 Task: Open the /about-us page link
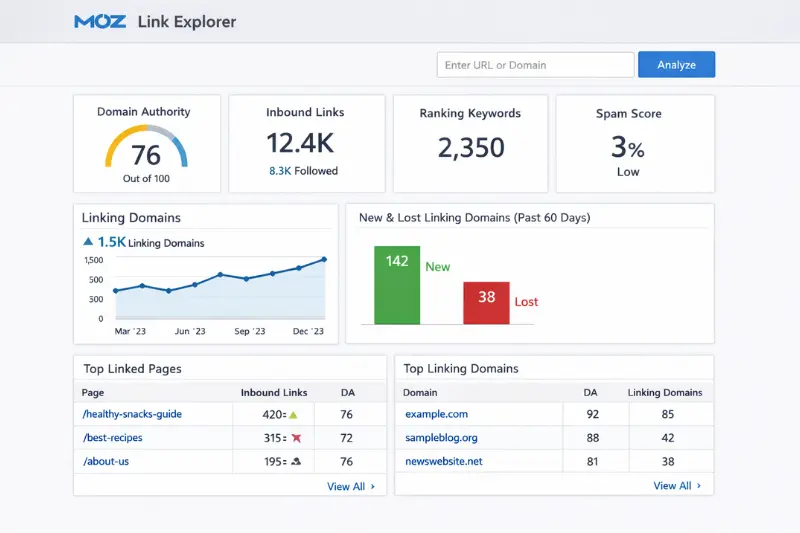coord(106,461)
